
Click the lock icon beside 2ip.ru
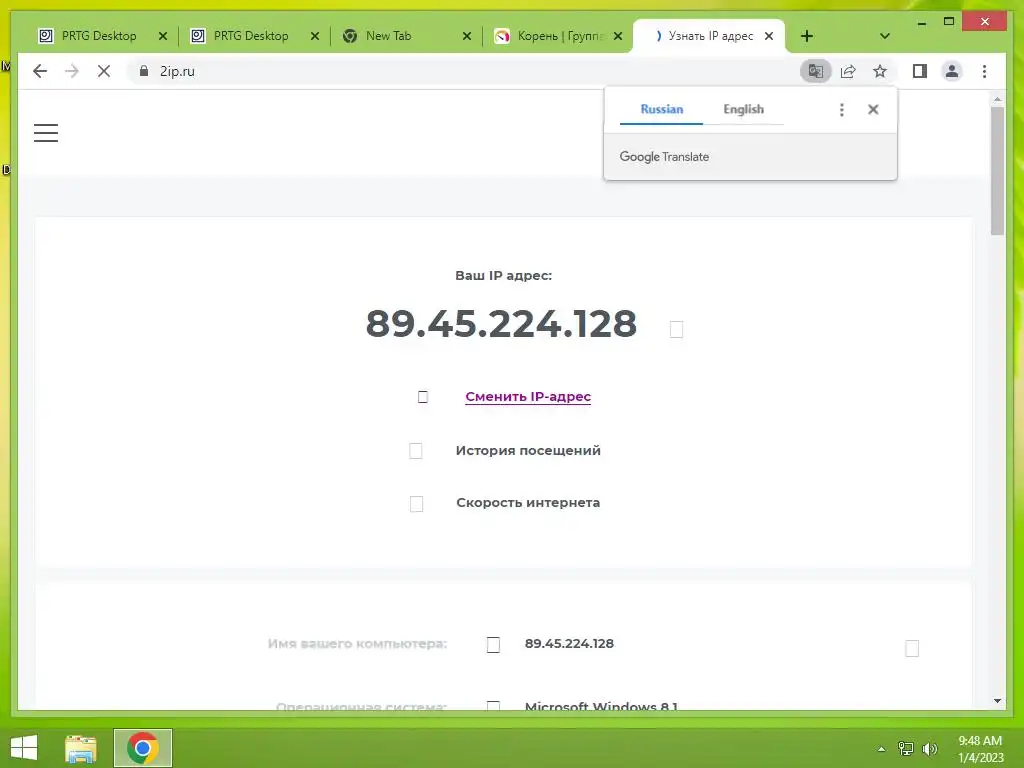point(144,71)
